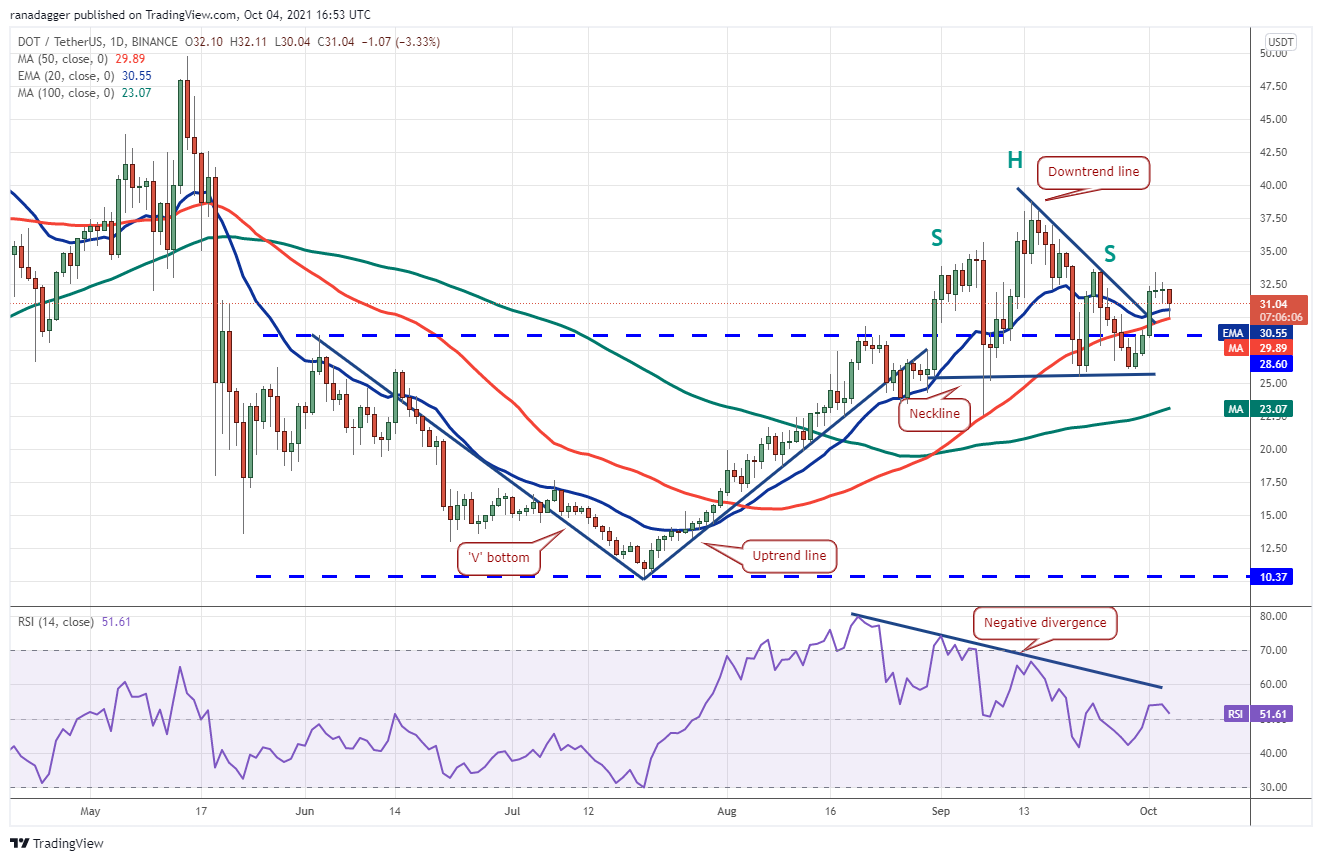Click the 70.00 RSI scale label
This screenshot has width=1322, height=861.
pyautogui.click(x=1272, y=651)
